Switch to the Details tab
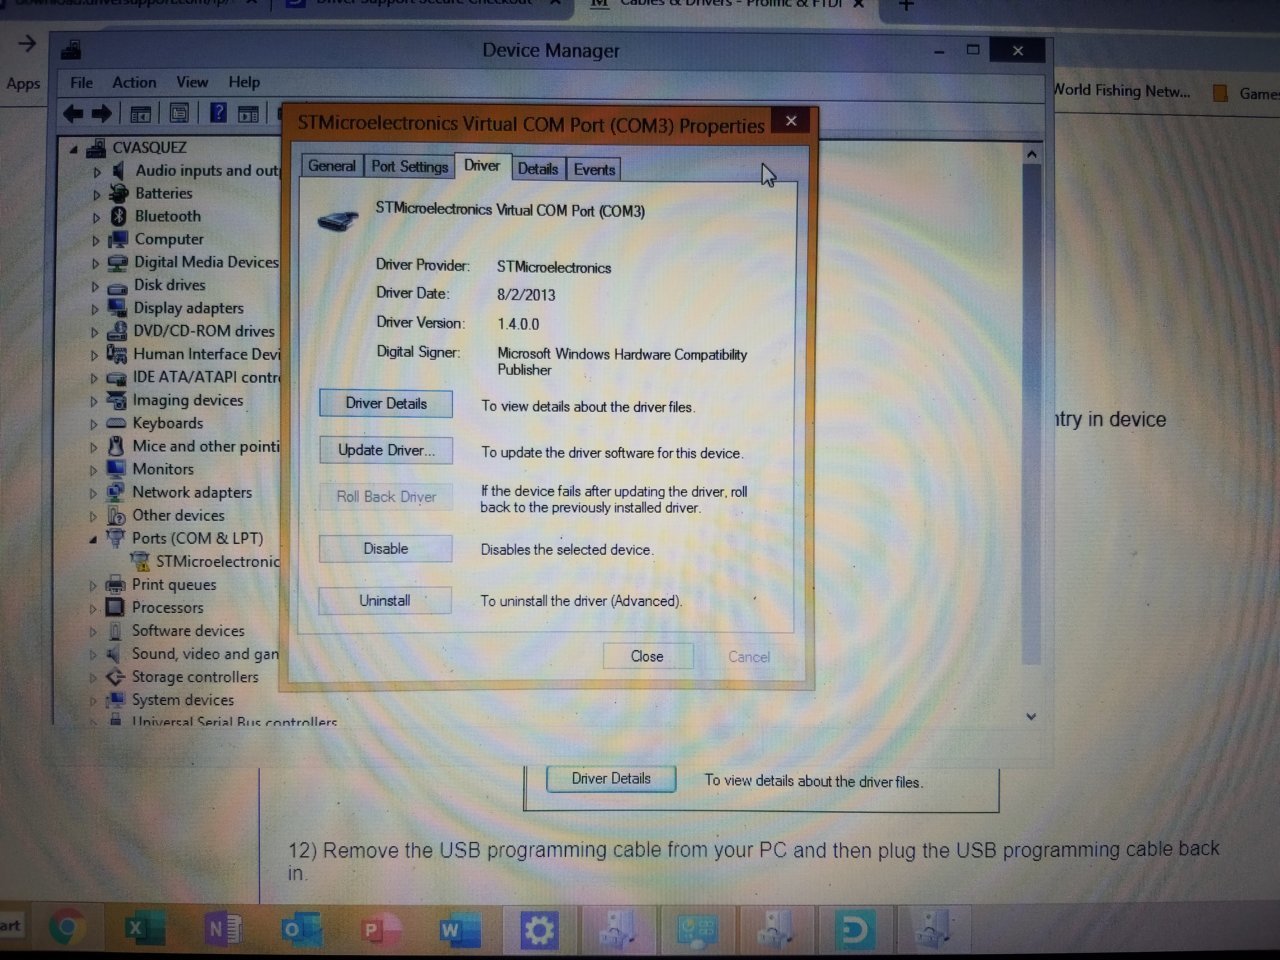Screen dimensions: 1280x960 (538, 169)
